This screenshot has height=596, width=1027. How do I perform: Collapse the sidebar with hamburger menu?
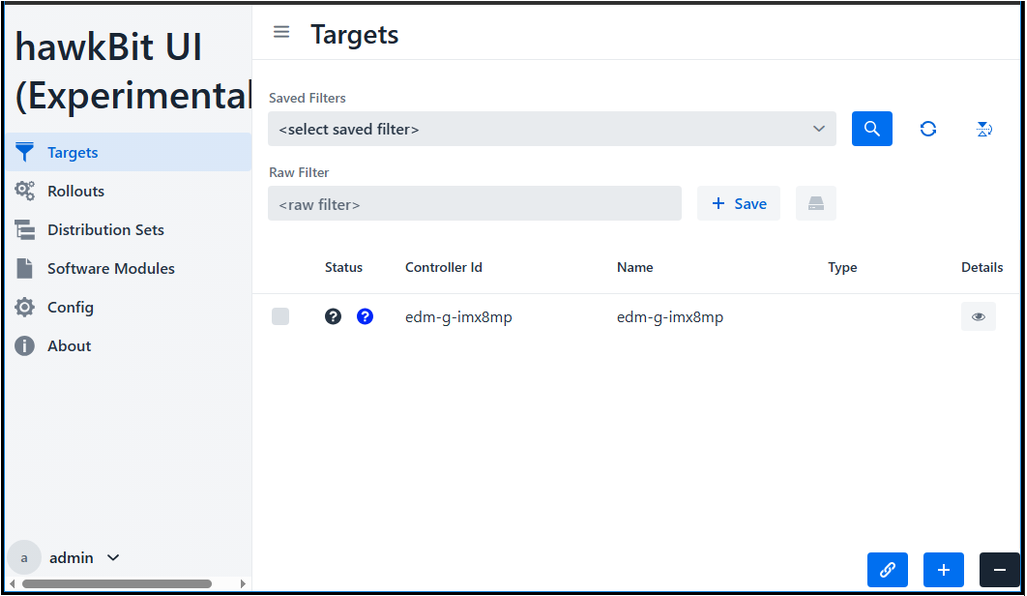[281, 31]
